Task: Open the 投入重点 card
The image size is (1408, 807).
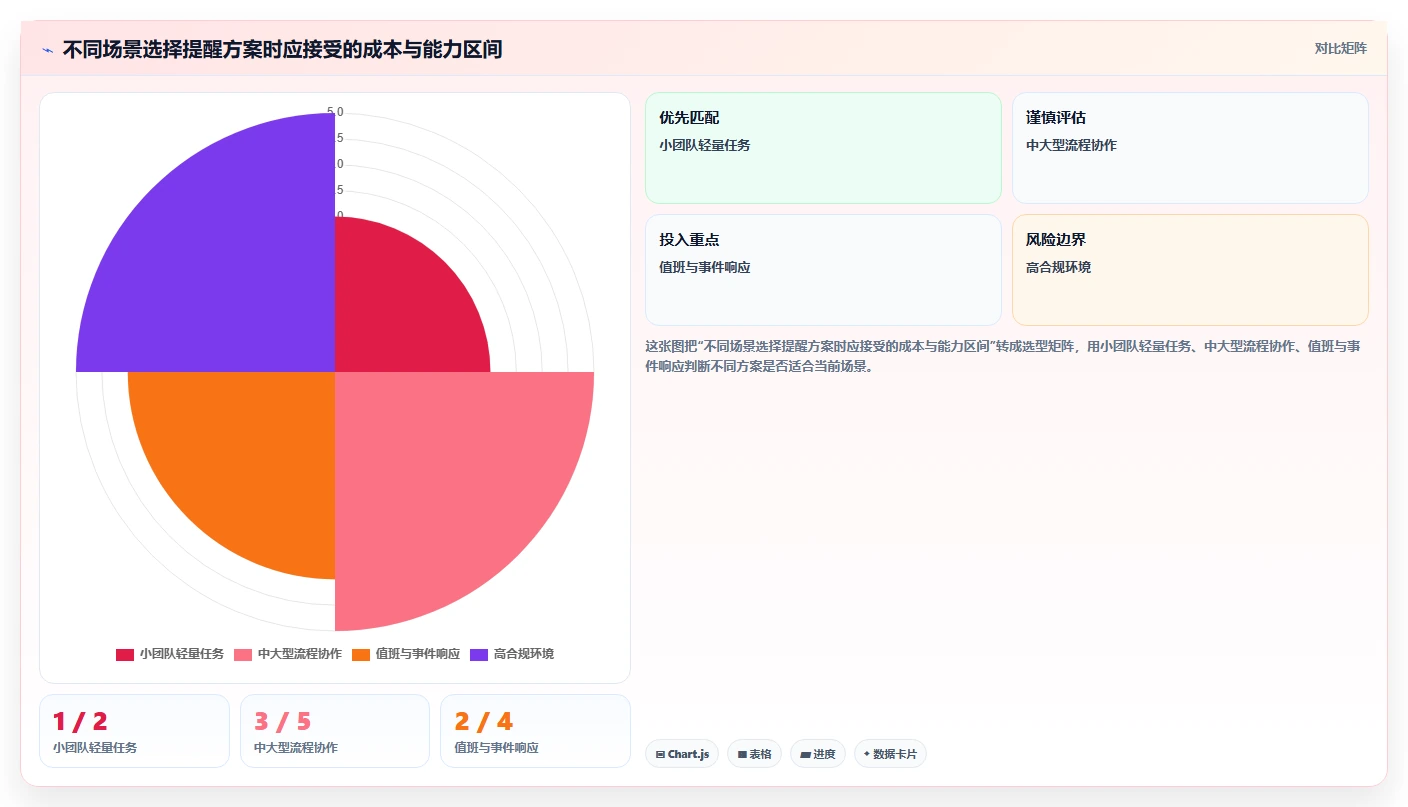Action: click(823, 270)
